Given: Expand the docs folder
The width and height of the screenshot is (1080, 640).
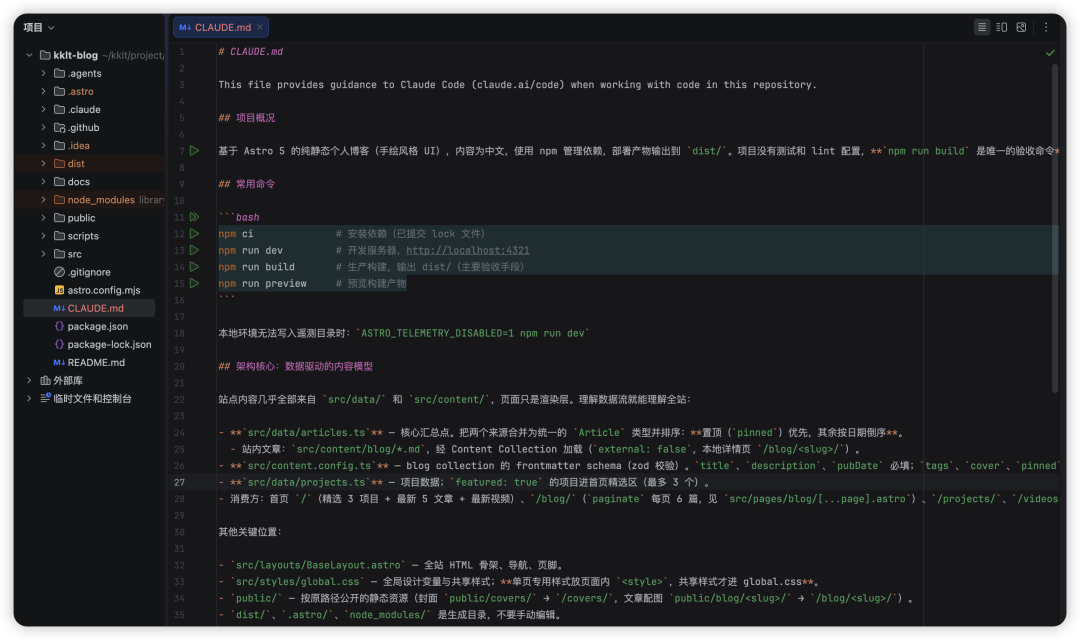Looking at the screenshot, I should [x=43, y=181].
